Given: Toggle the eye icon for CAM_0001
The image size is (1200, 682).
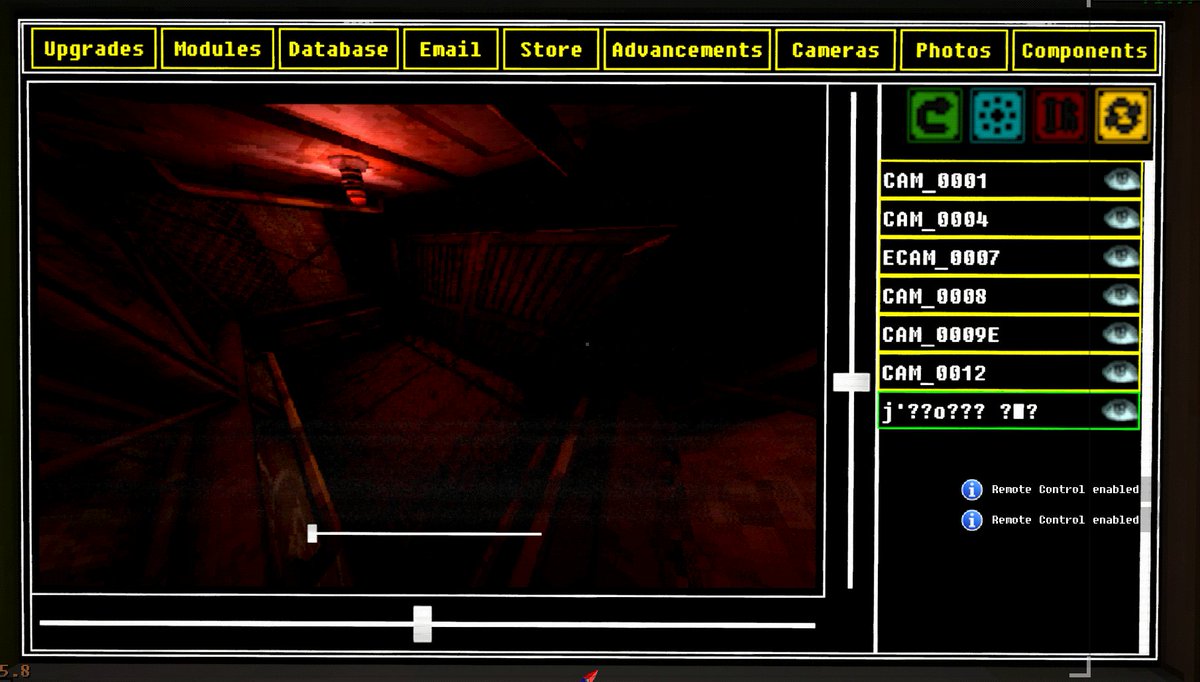Looking at the screenshot, I should point(1121,180).
